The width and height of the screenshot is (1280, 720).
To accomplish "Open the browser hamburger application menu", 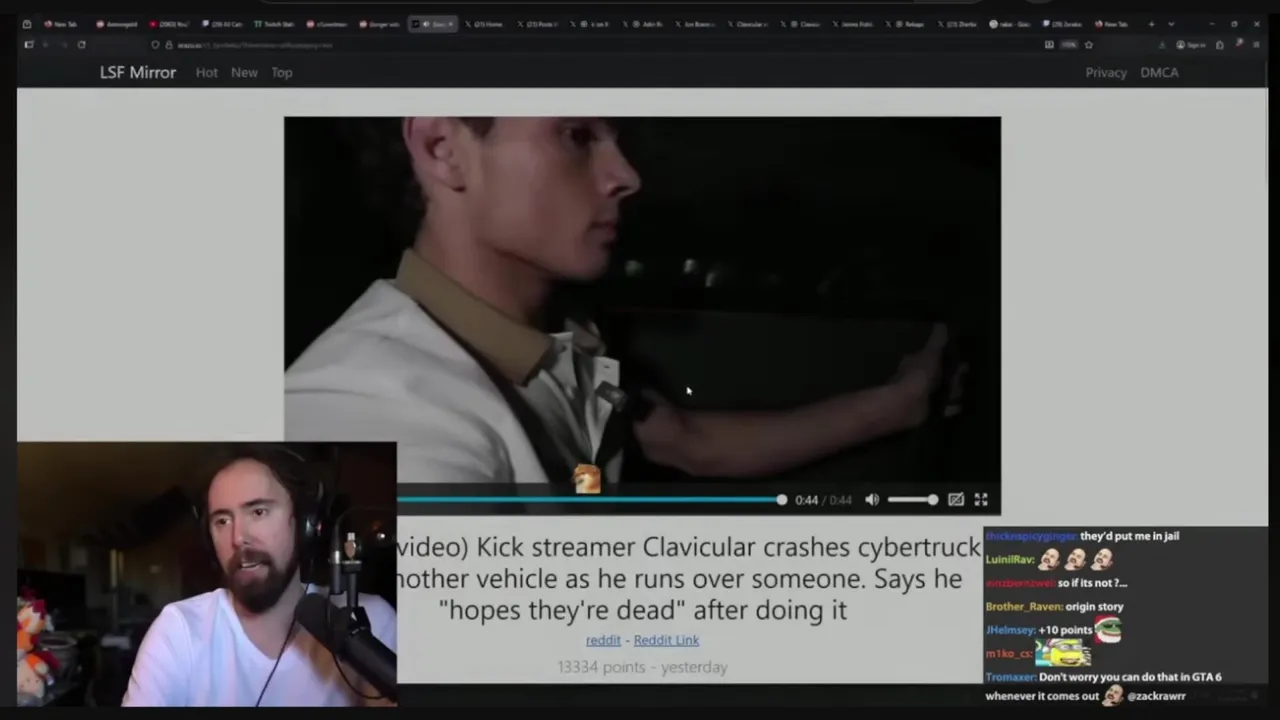I will pyautogui.click(x=1256, y=44).
